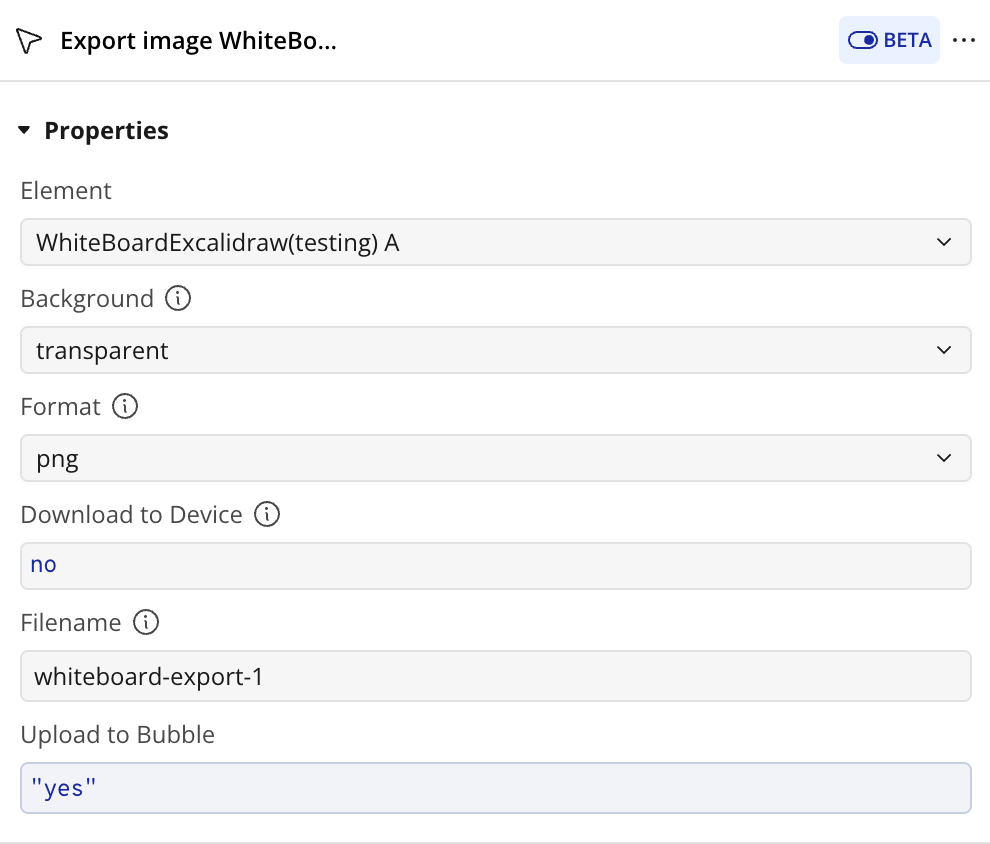Image resolution: width=990 pixels, height=844 pixels.
Task: Click the Background info icon
Action: coord(178,298)
